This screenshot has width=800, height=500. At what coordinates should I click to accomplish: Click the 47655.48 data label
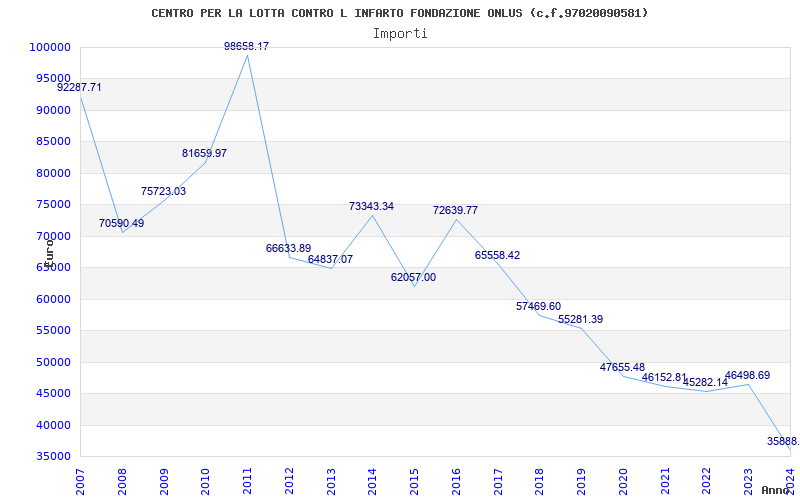[x=622, y=367]
